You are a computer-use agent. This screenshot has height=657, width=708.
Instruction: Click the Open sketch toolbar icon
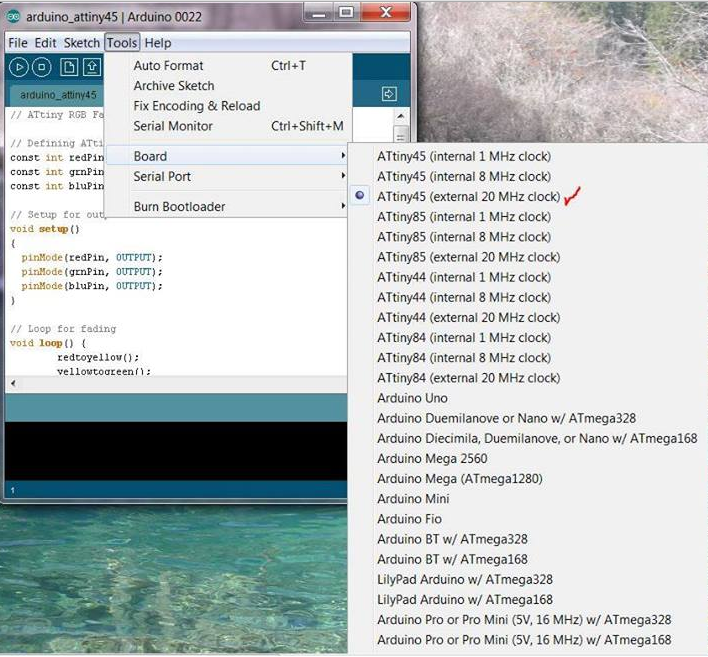click(x=92, y=67)
